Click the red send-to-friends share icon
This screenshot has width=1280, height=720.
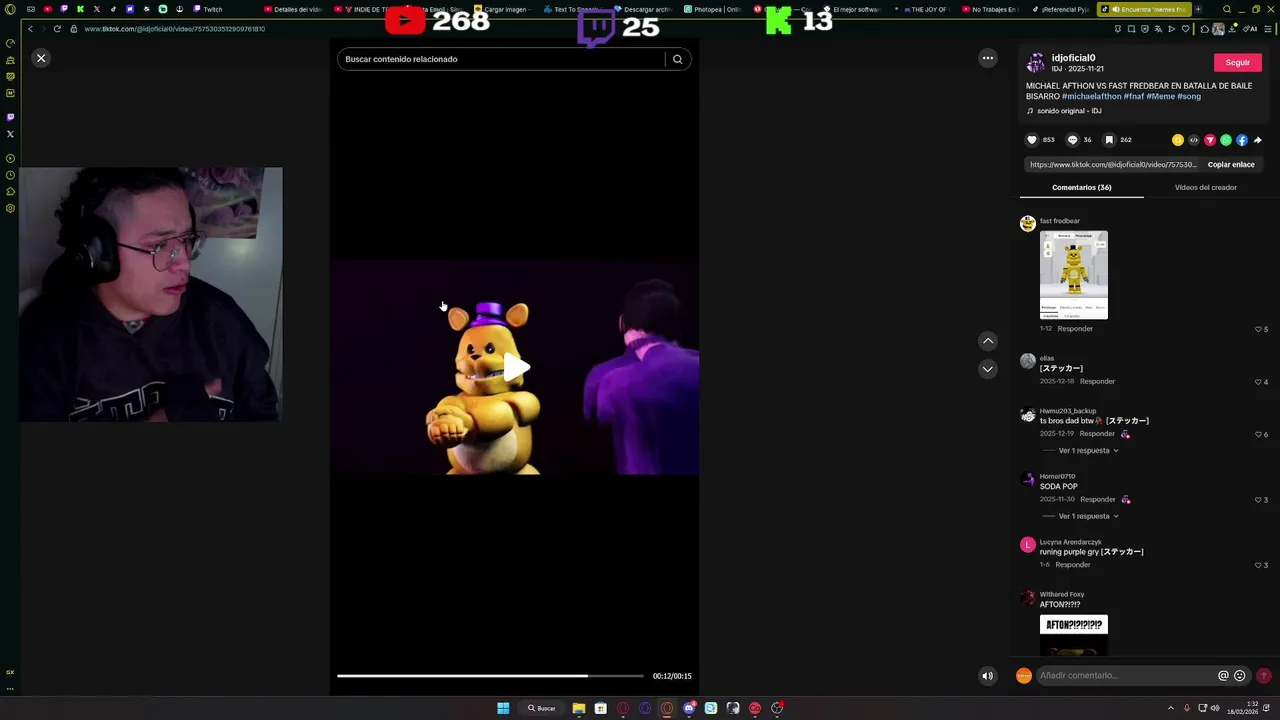point(1210,140)
